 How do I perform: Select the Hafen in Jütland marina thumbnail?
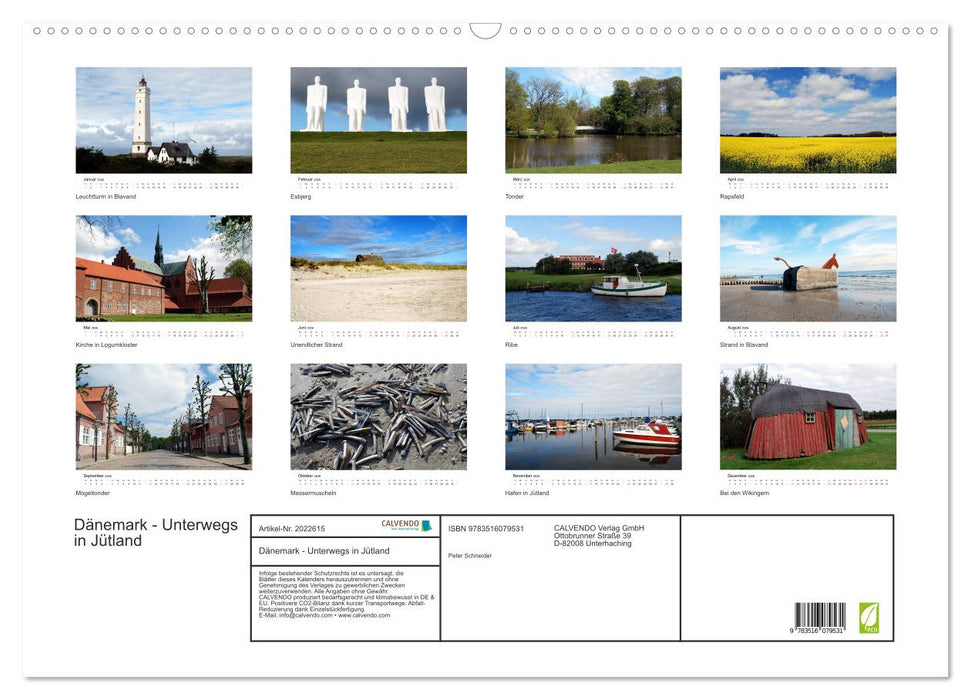[x=593, y=418]
